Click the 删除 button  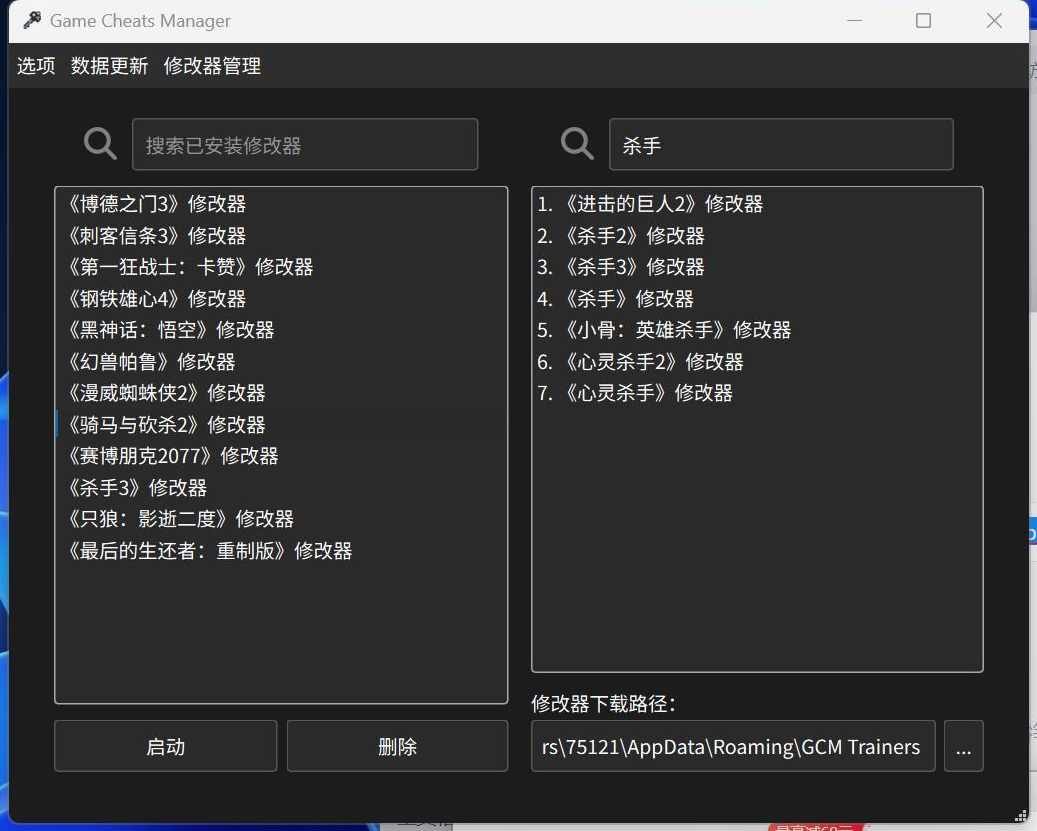[397, 746]
